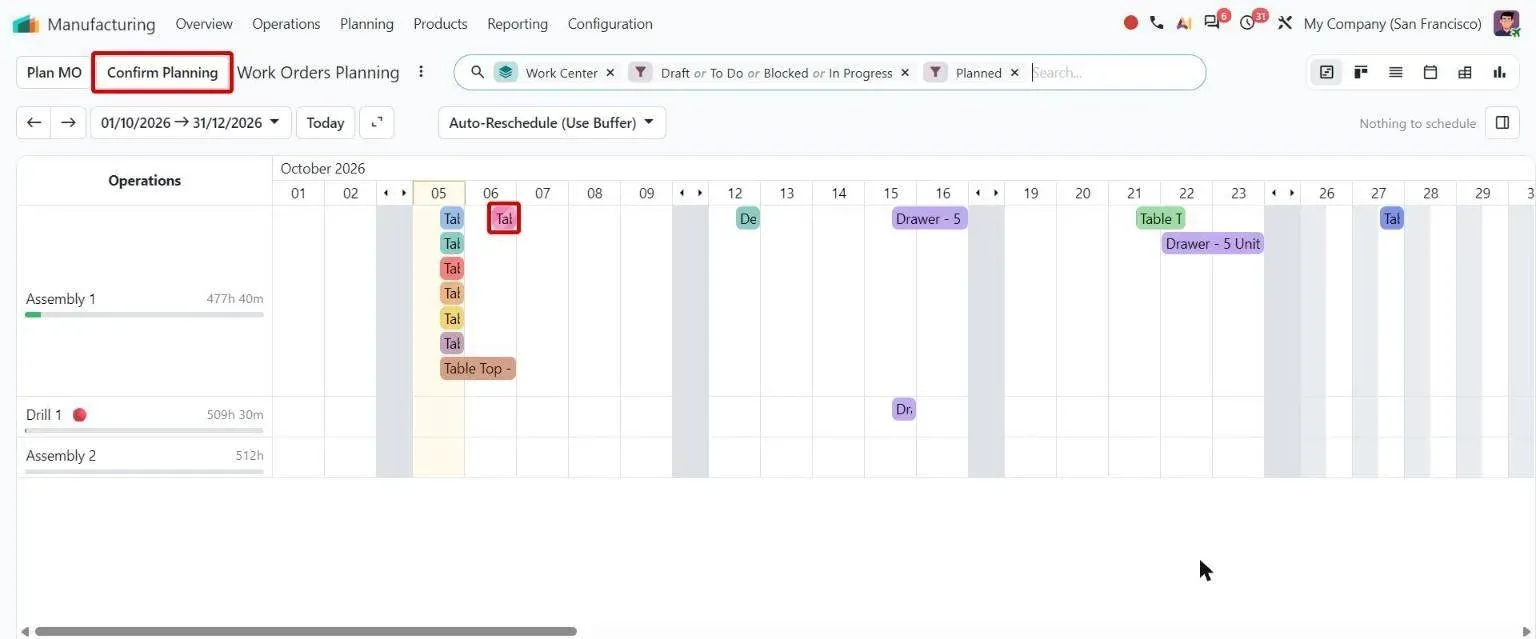Switch to Kanban view icon
Screen dimensions: 1536x639
[1361, 72]
